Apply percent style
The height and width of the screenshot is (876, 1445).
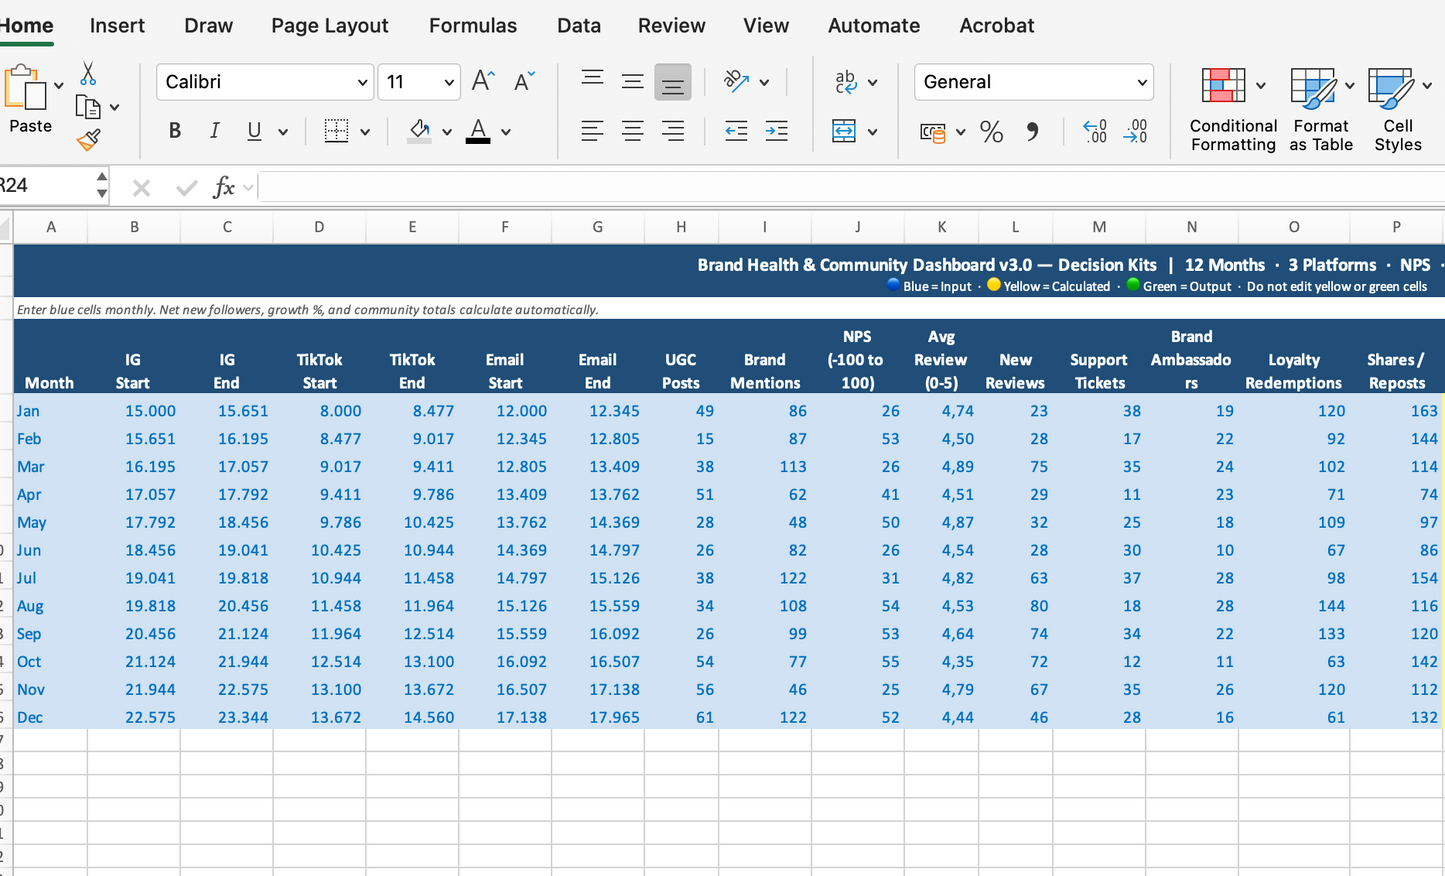(991, 131)
